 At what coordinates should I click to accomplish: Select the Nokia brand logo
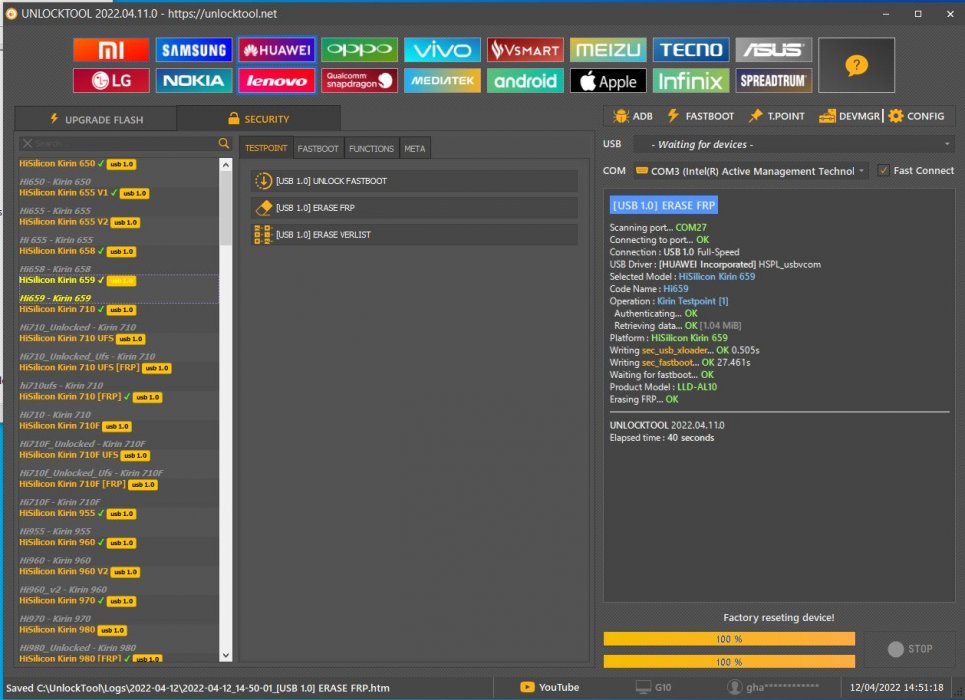(194, 81)
